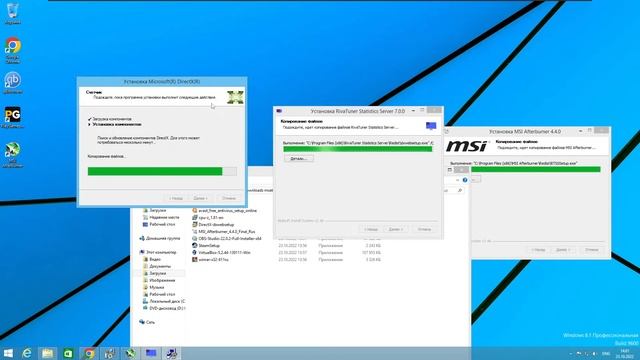Select the cpu-z_1.81-en file
The image size is (640, 360).
(x=208, y=218)
